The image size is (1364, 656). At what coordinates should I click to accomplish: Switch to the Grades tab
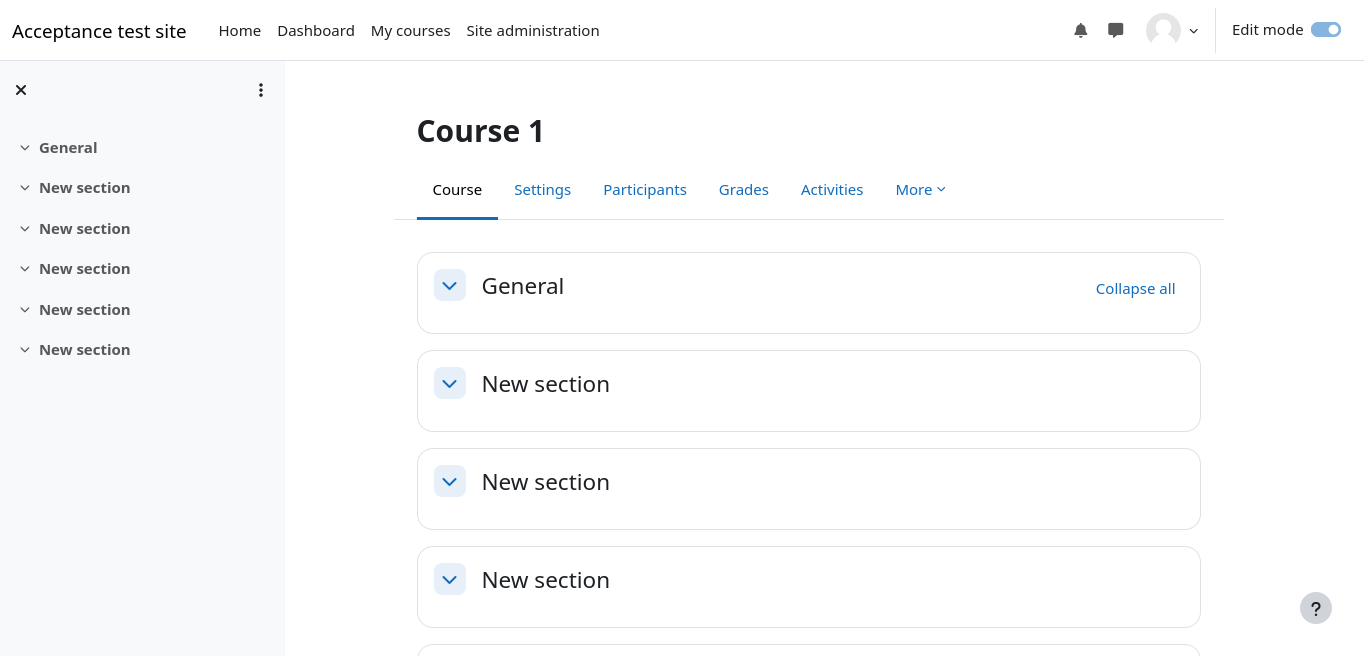coord(743,190)
